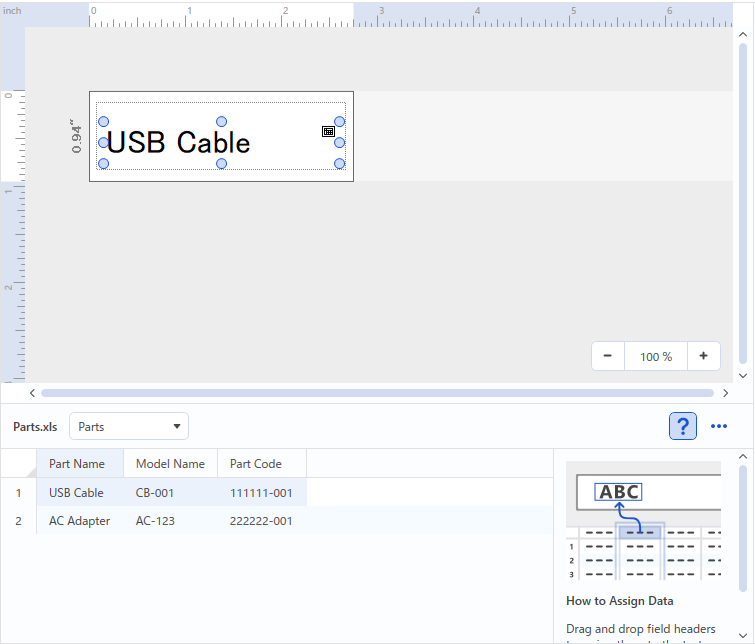Click the 222222-001 part code cell

tap(261, 521)
